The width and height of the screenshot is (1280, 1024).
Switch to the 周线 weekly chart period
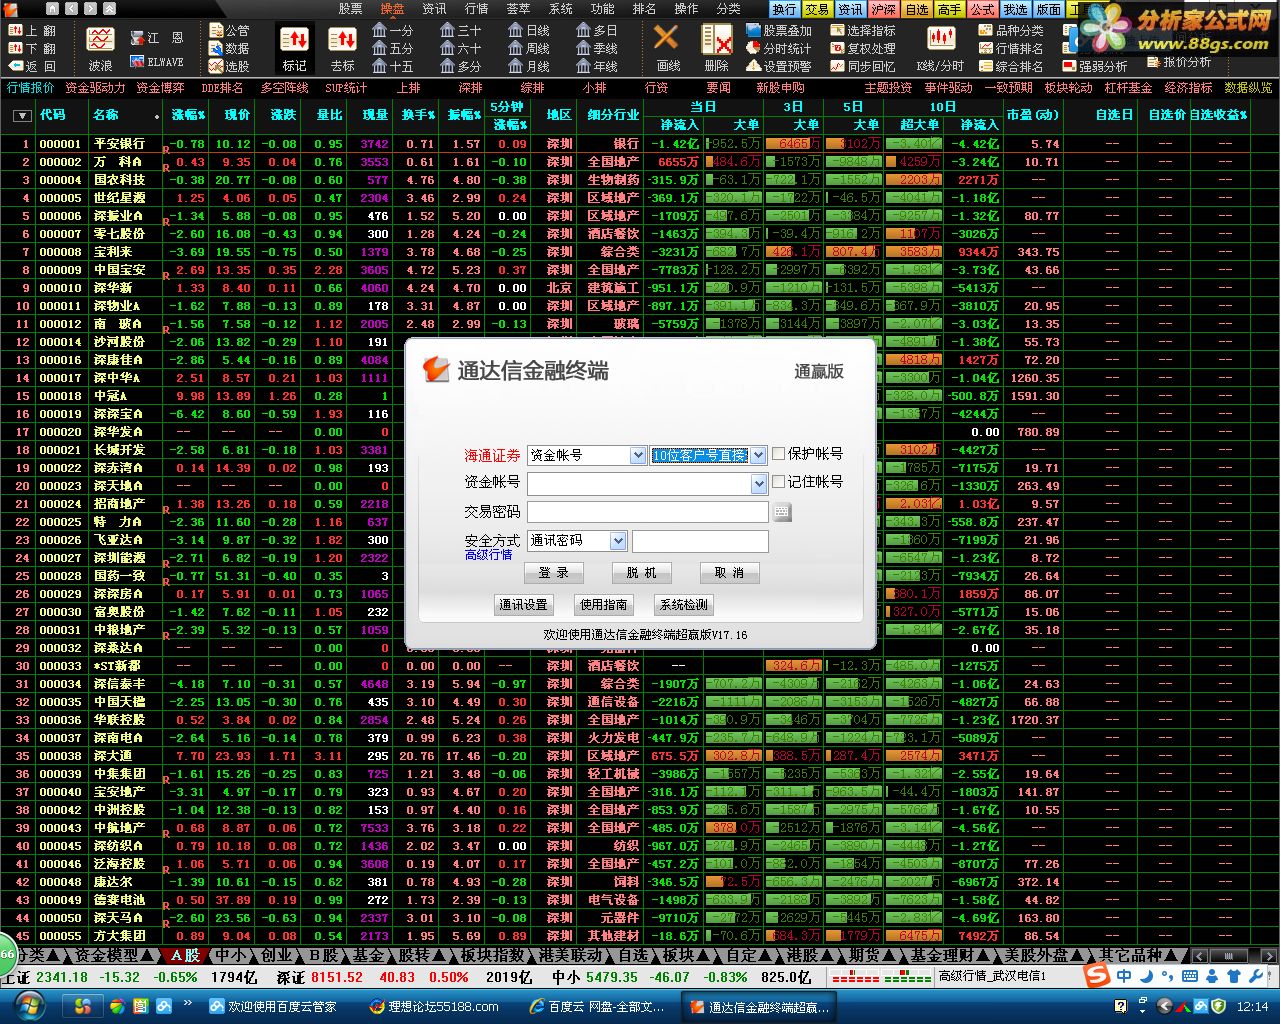pos(529,48)
